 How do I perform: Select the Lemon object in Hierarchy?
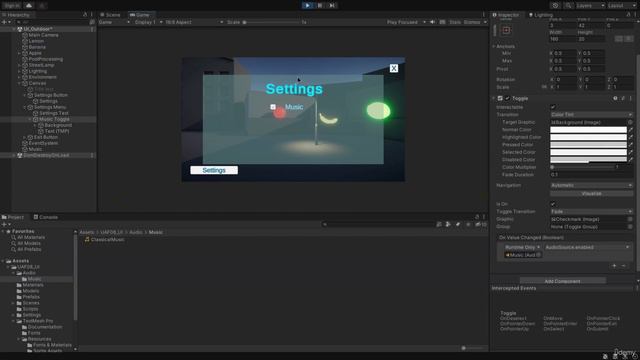click(x=36, y=41)
